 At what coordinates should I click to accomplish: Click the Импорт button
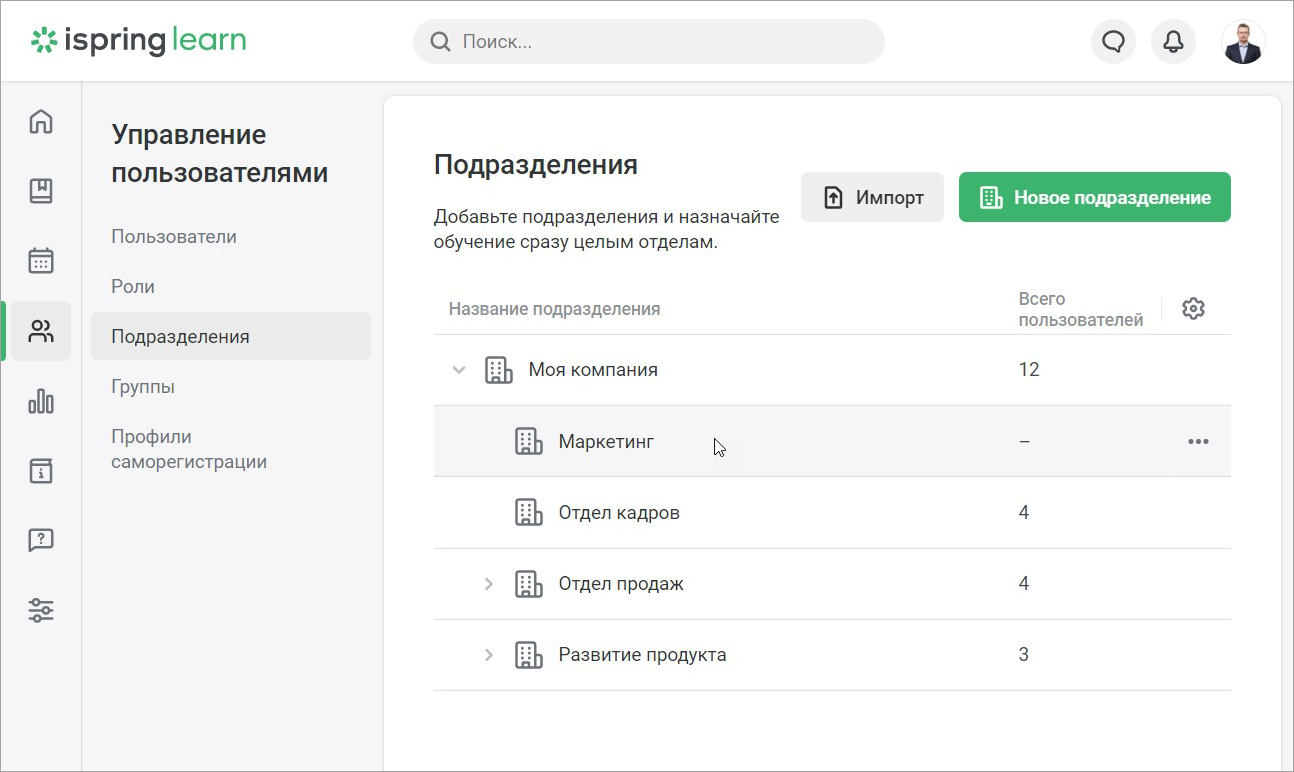click(872, 197)
